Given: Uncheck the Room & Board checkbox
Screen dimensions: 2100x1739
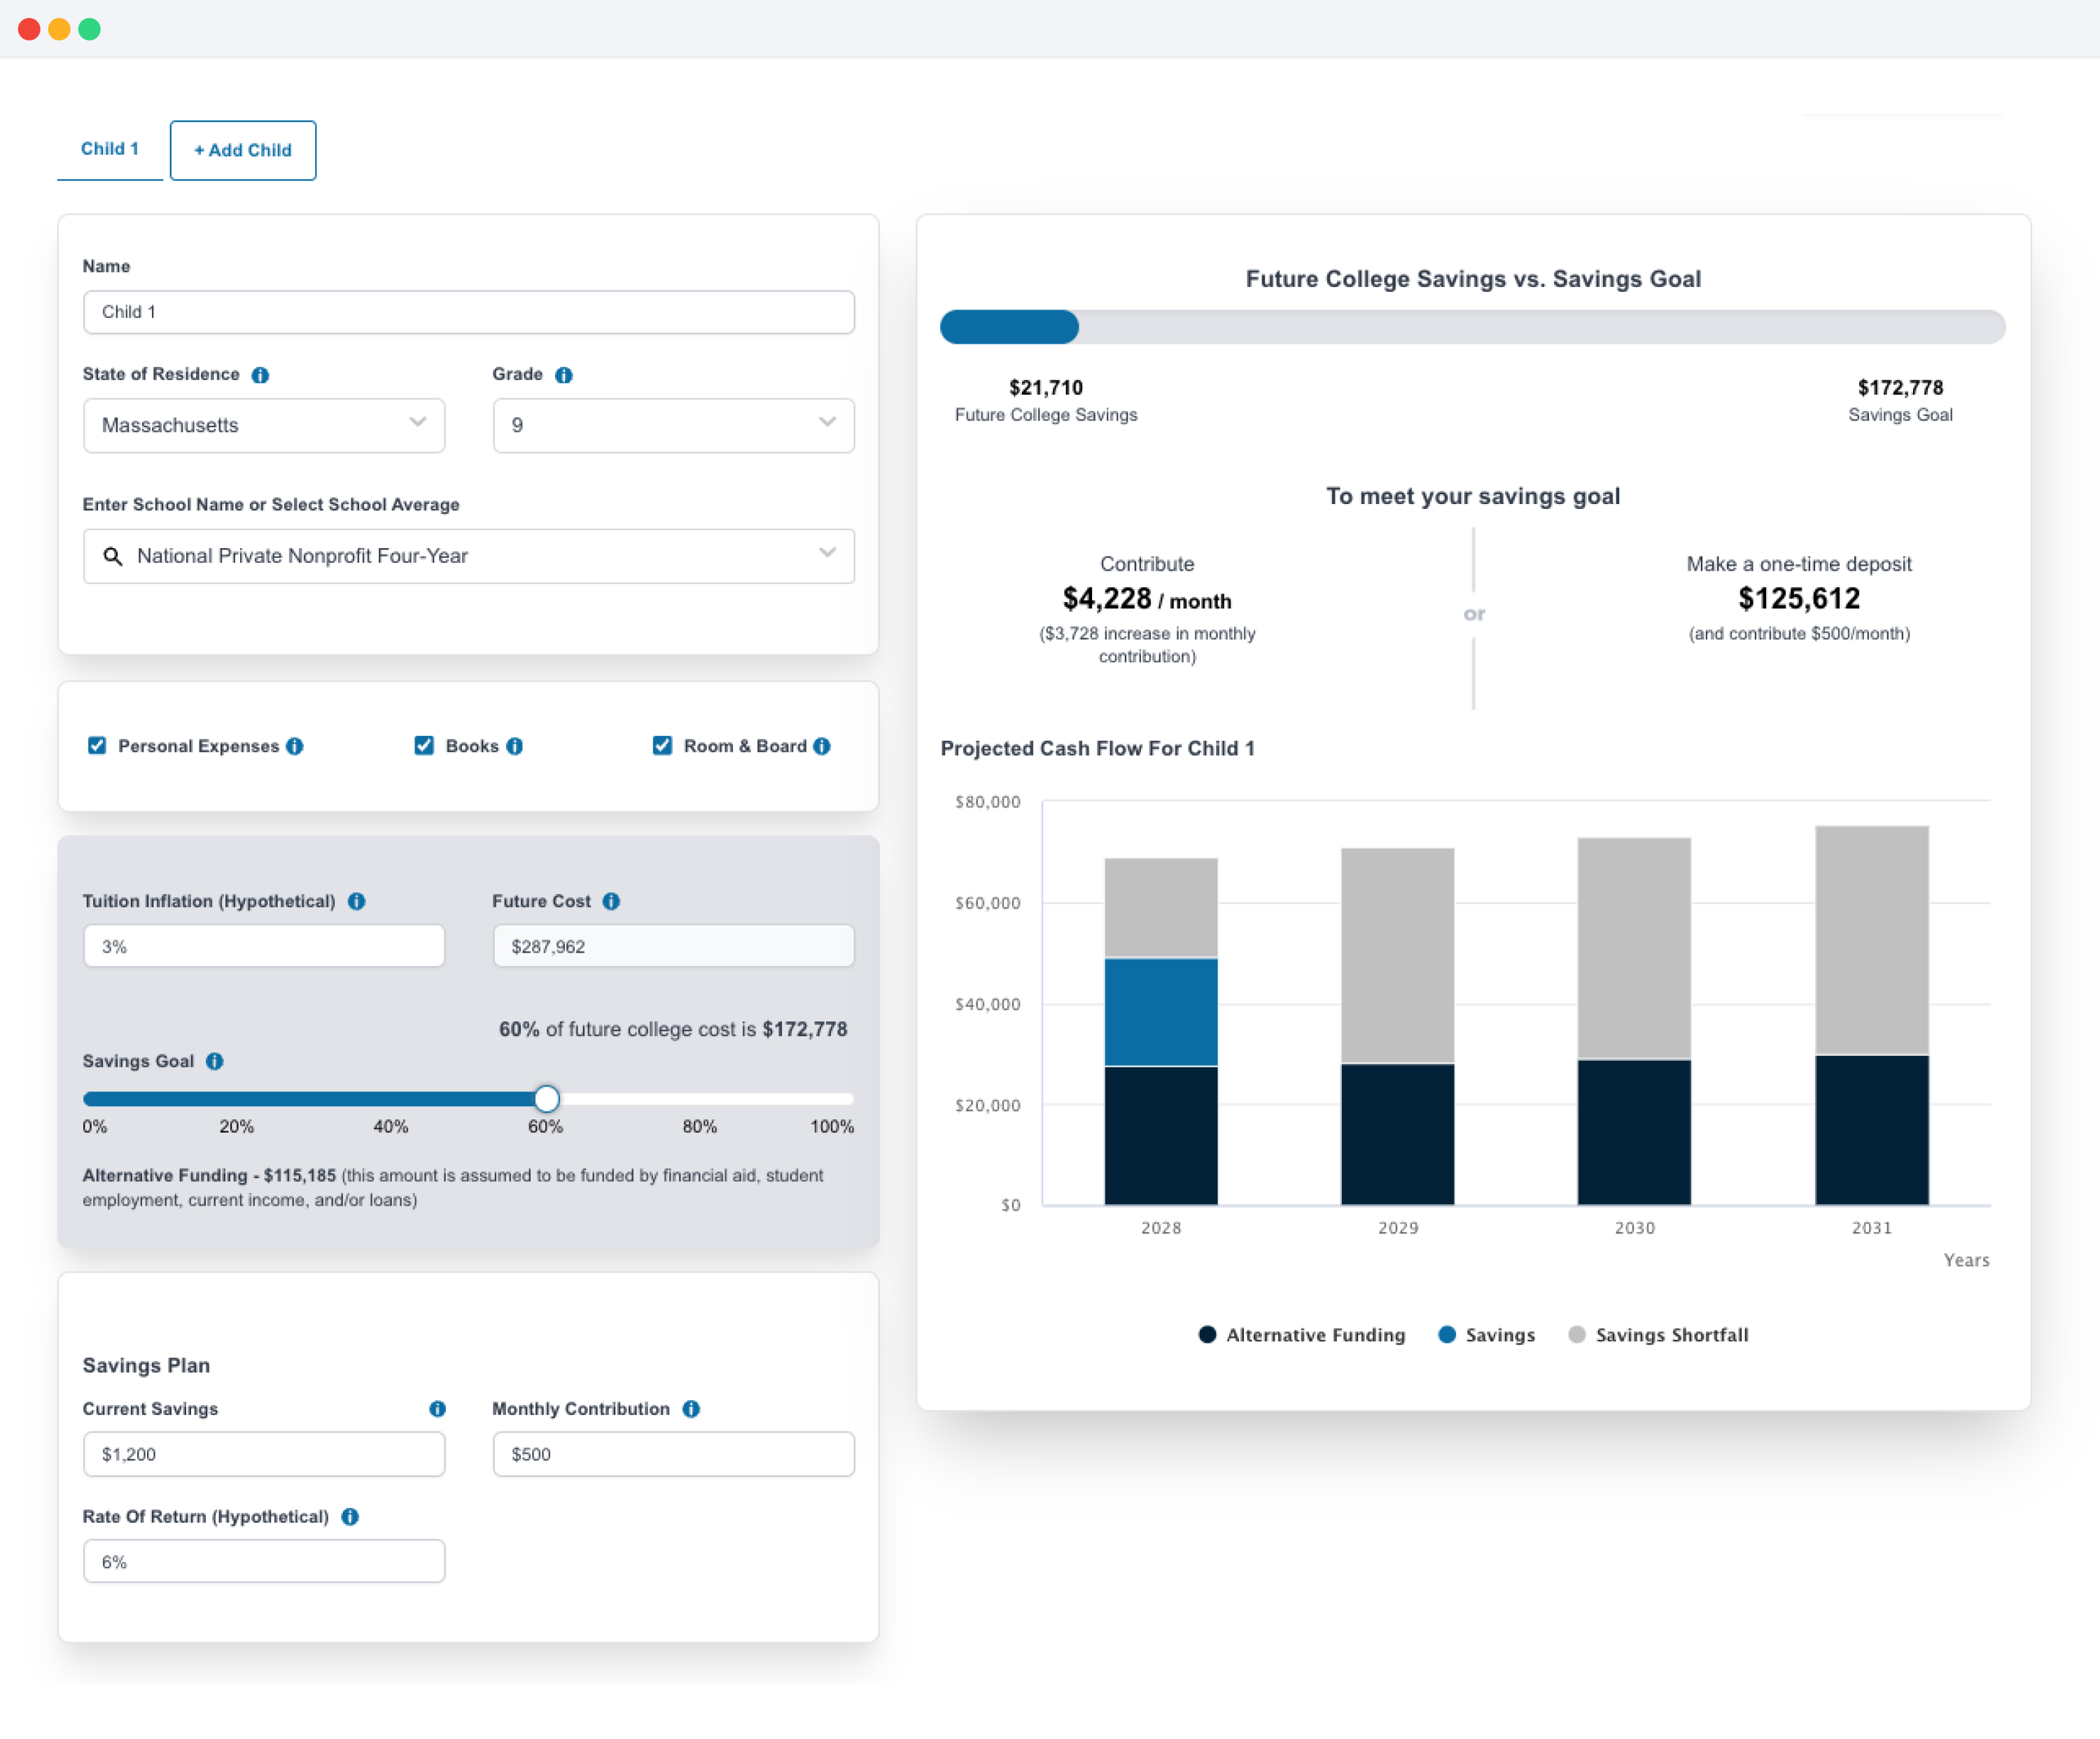Looking at the screenshot, I should pyautogui.click(x=662, y=746).
